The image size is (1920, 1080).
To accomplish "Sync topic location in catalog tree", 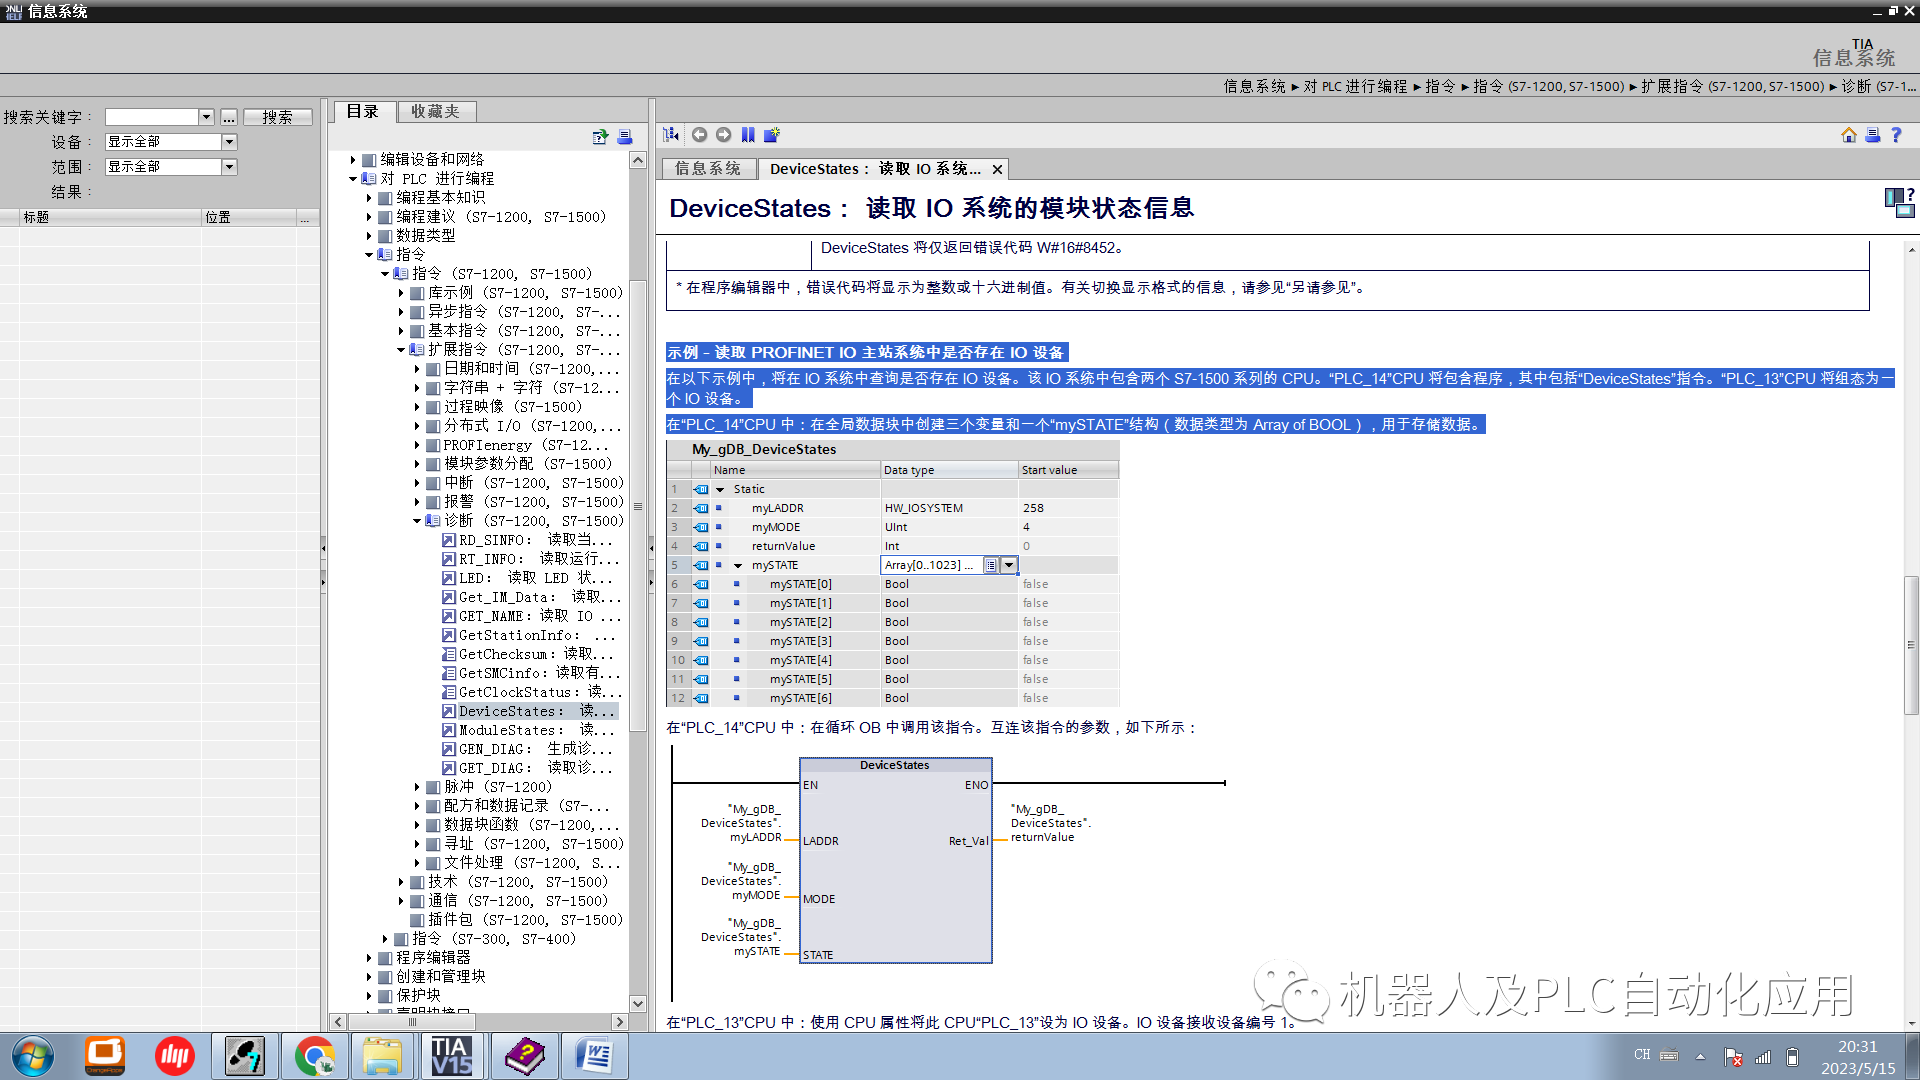I will pyautogui.click(x=598, y=136).
